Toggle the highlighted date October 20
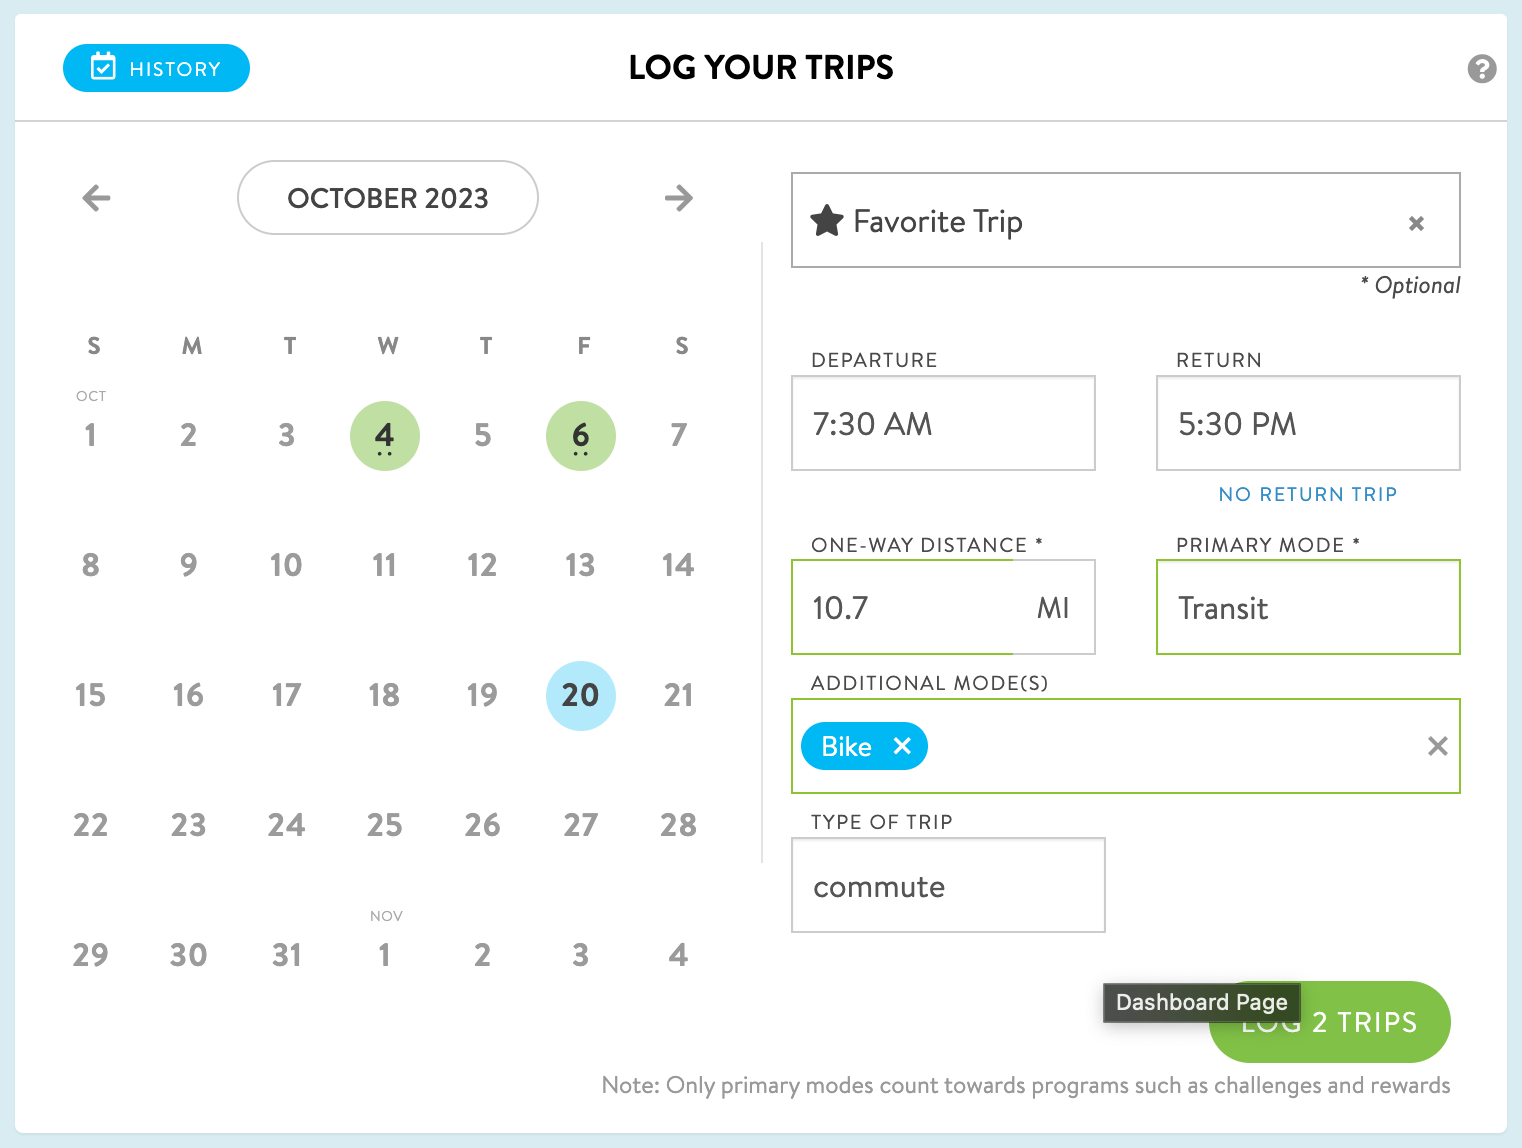The height and width of the screenshot is (1148, 1522). click(x=581, y=696)
